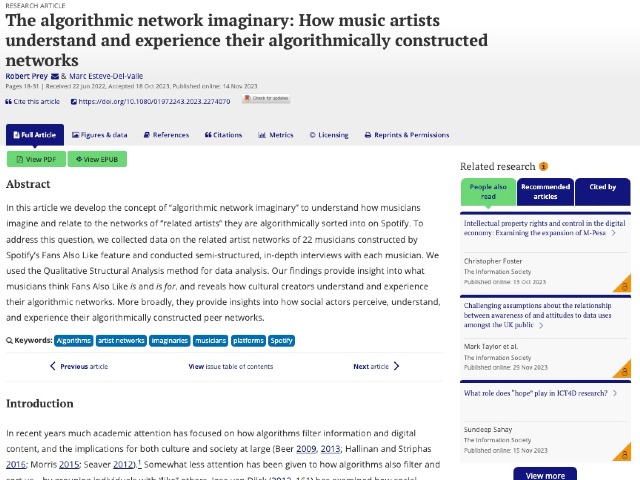
Task: Select the Metrics tab
Action: coord(276,134)
